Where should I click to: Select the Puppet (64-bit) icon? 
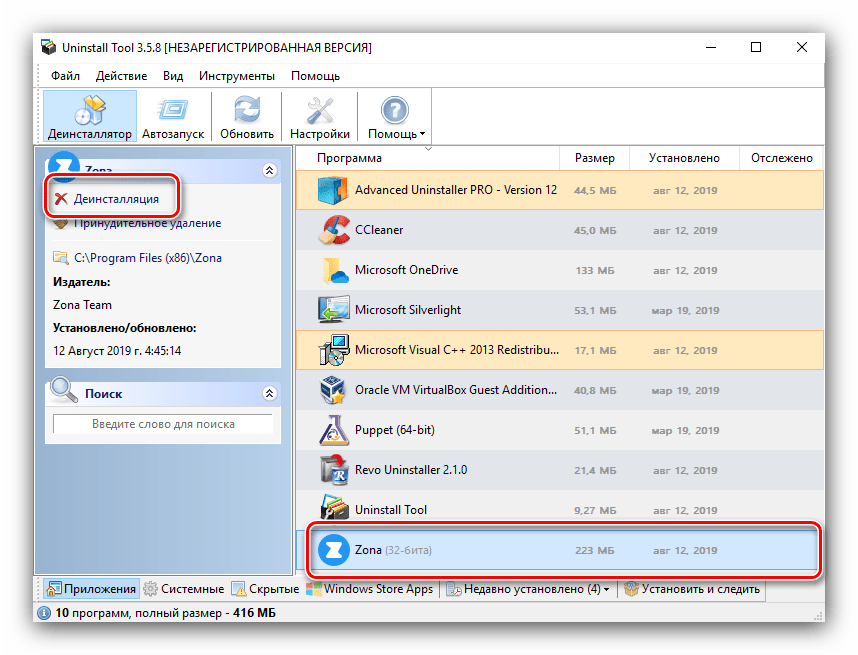333,430
